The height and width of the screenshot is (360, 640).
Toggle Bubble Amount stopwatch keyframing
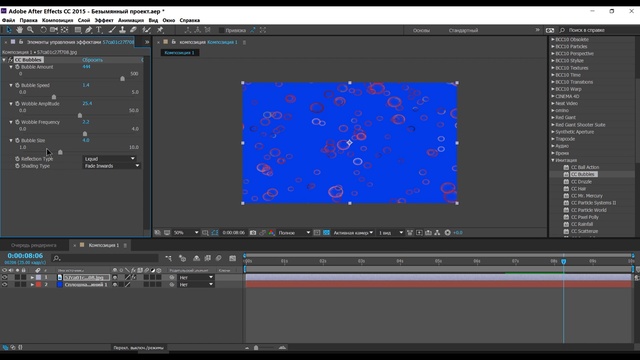click(x=17, y=67)
